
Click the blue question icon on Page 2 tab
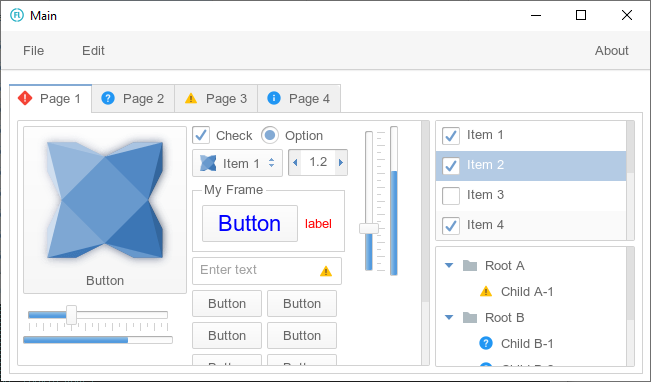coord(108,98)
